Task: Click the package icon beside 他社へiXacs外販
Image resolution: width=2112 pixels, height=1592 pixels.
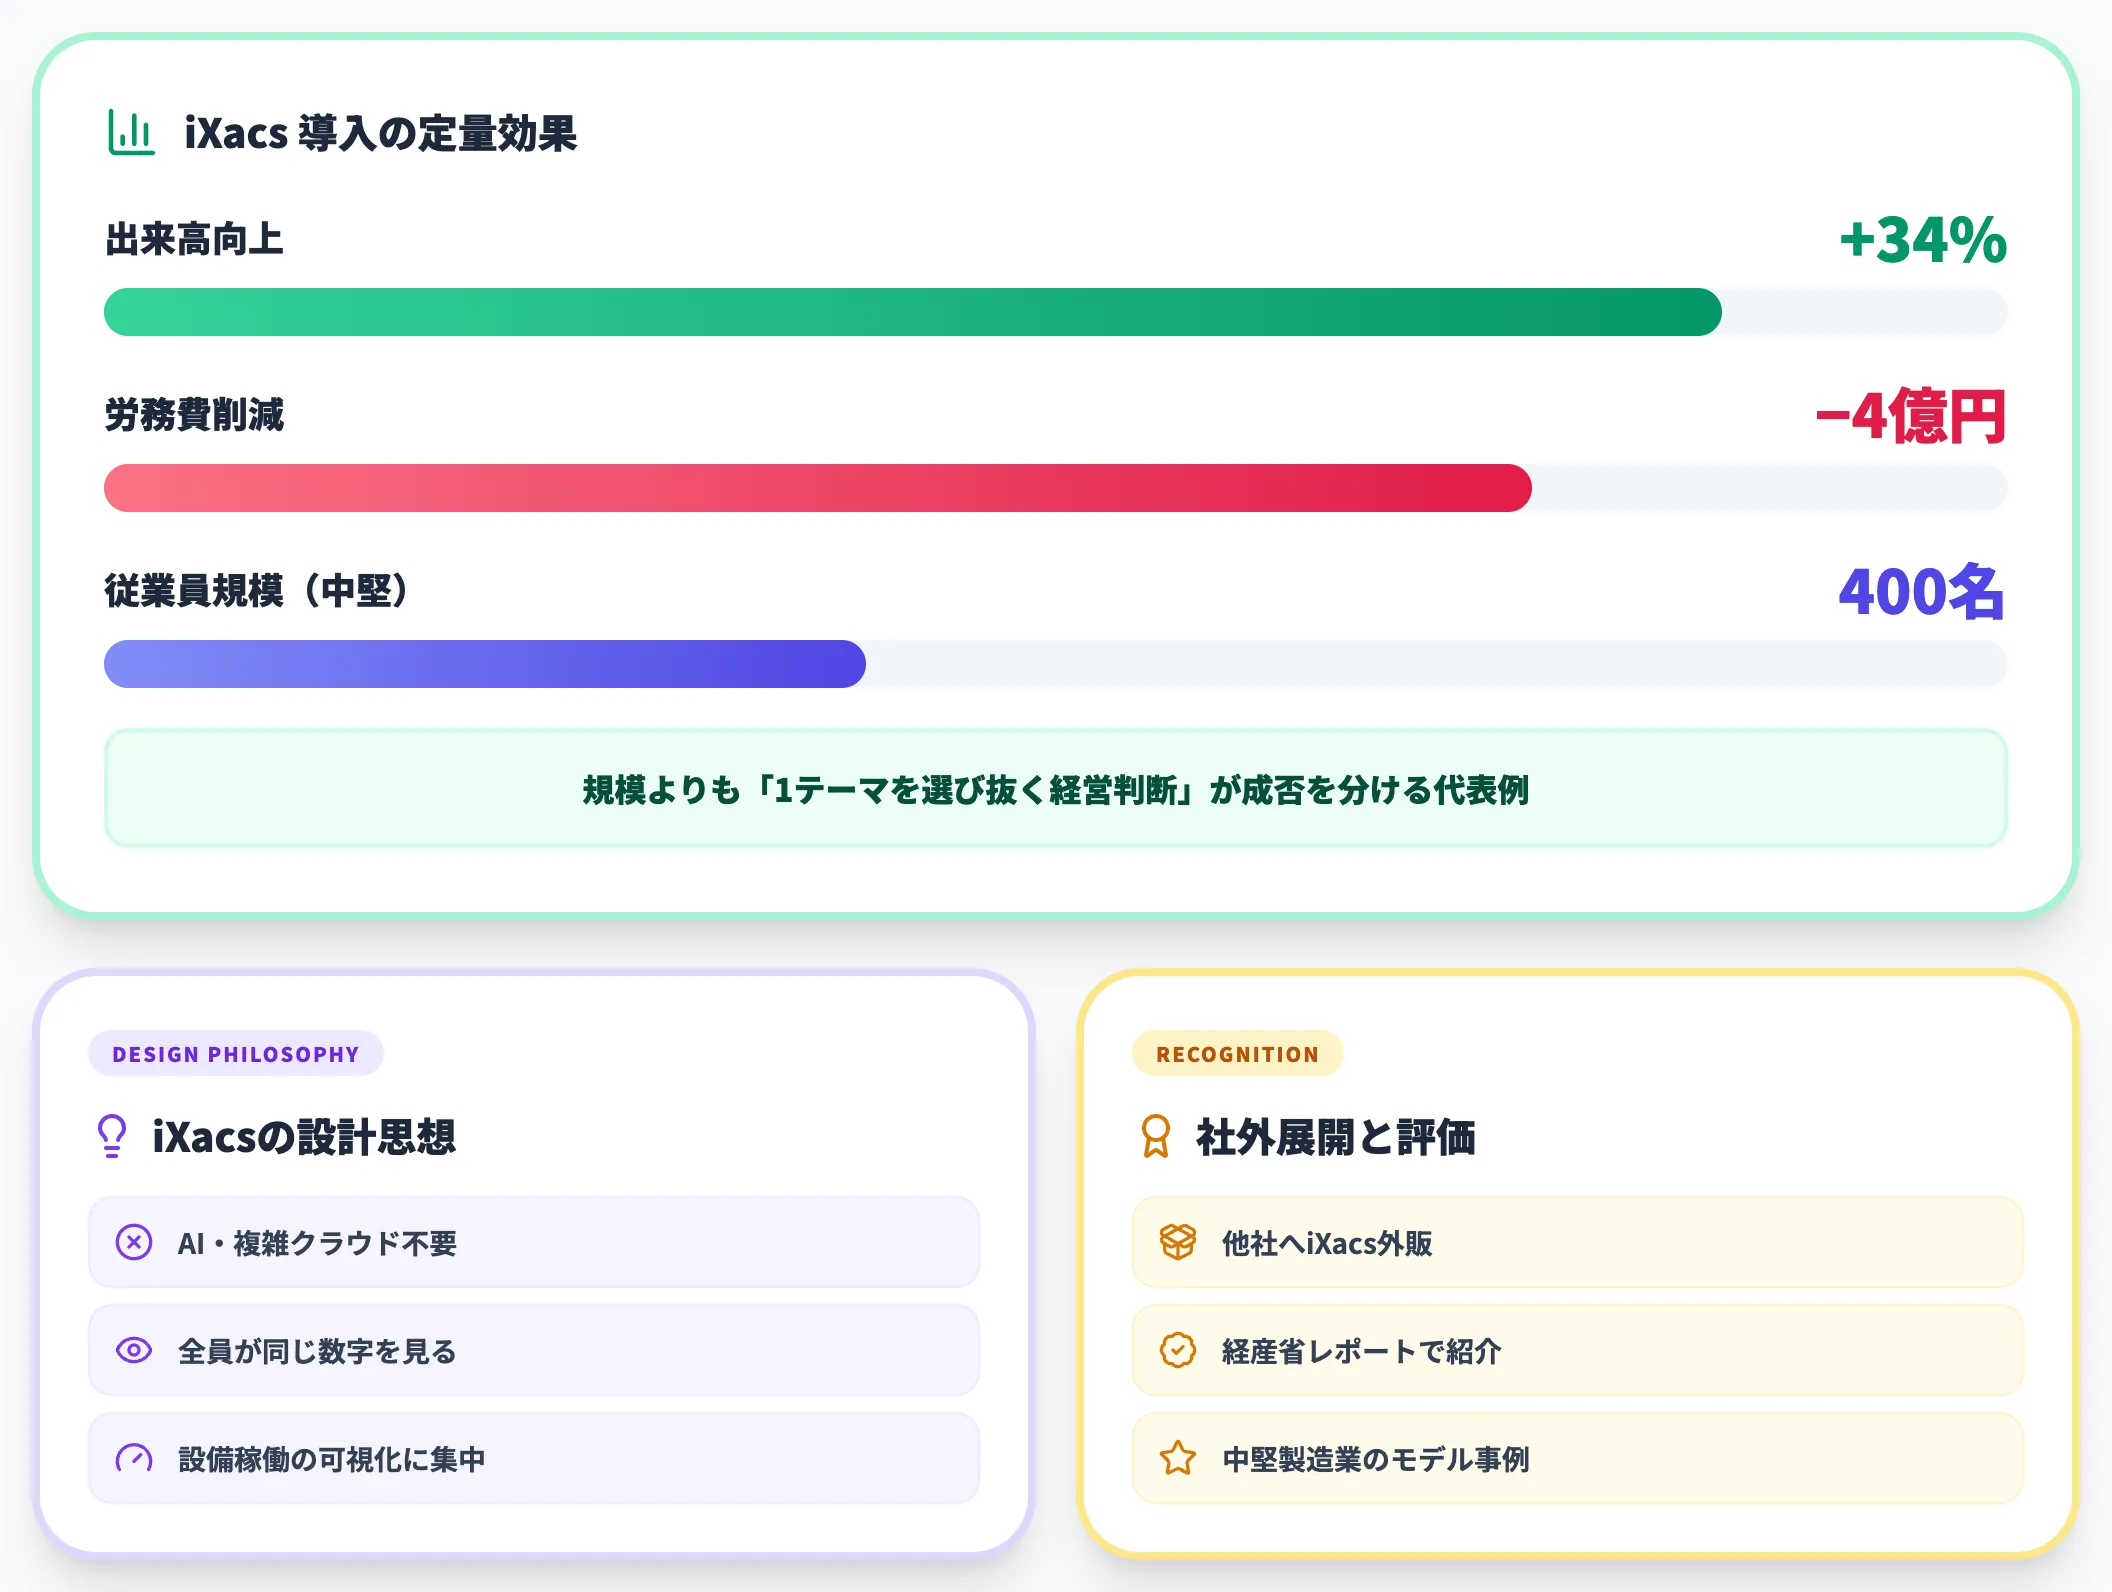Action: pyautogui.click(x=1178, y=1242)
